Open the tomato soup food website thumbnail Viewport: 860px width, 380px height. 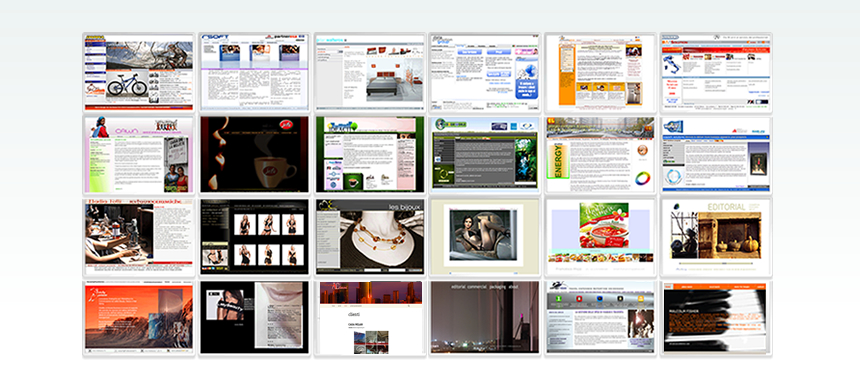(x=601, y=237)
